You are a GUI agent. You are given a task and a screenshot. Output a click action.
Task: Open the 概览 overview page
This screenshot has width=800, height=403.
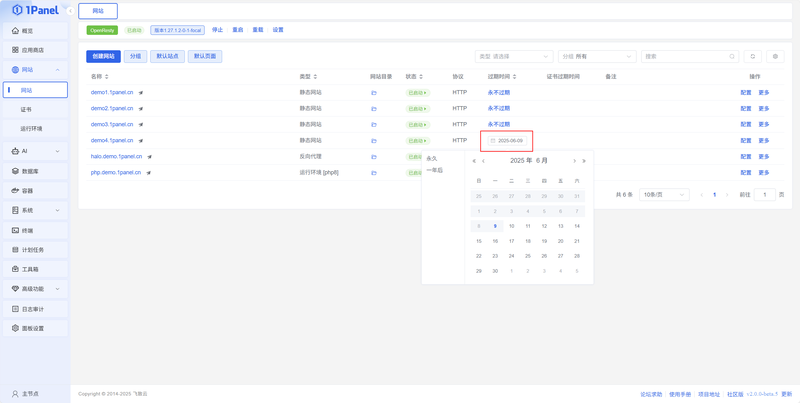point(35,31)
